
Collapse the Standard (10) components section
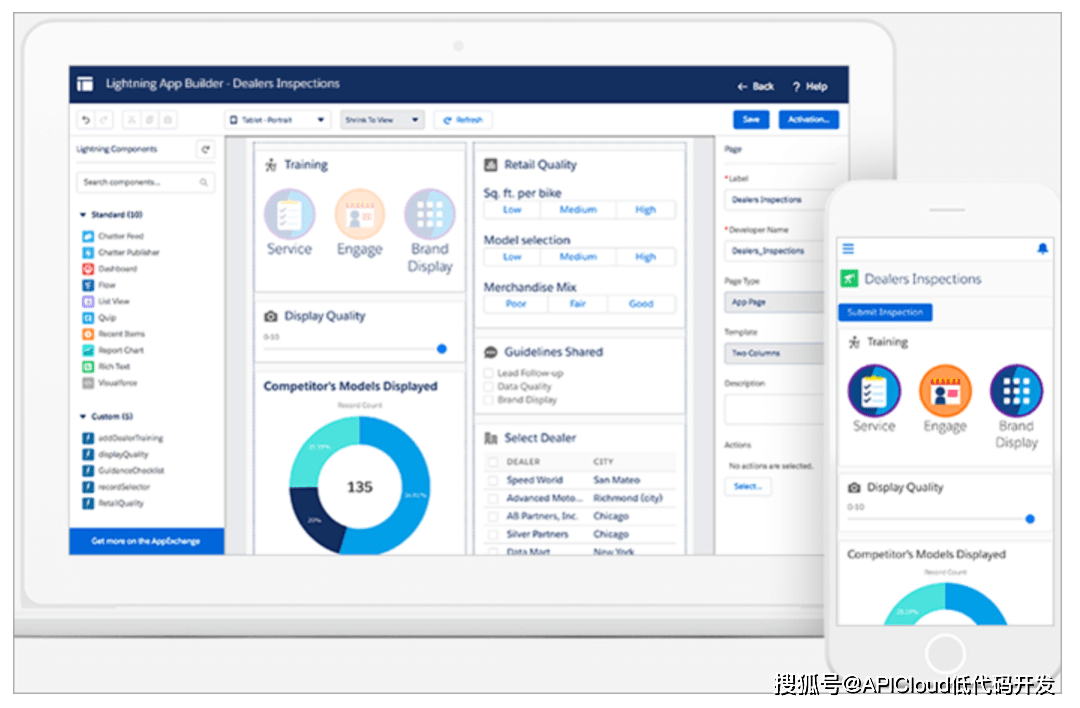(x=83, y=215)
